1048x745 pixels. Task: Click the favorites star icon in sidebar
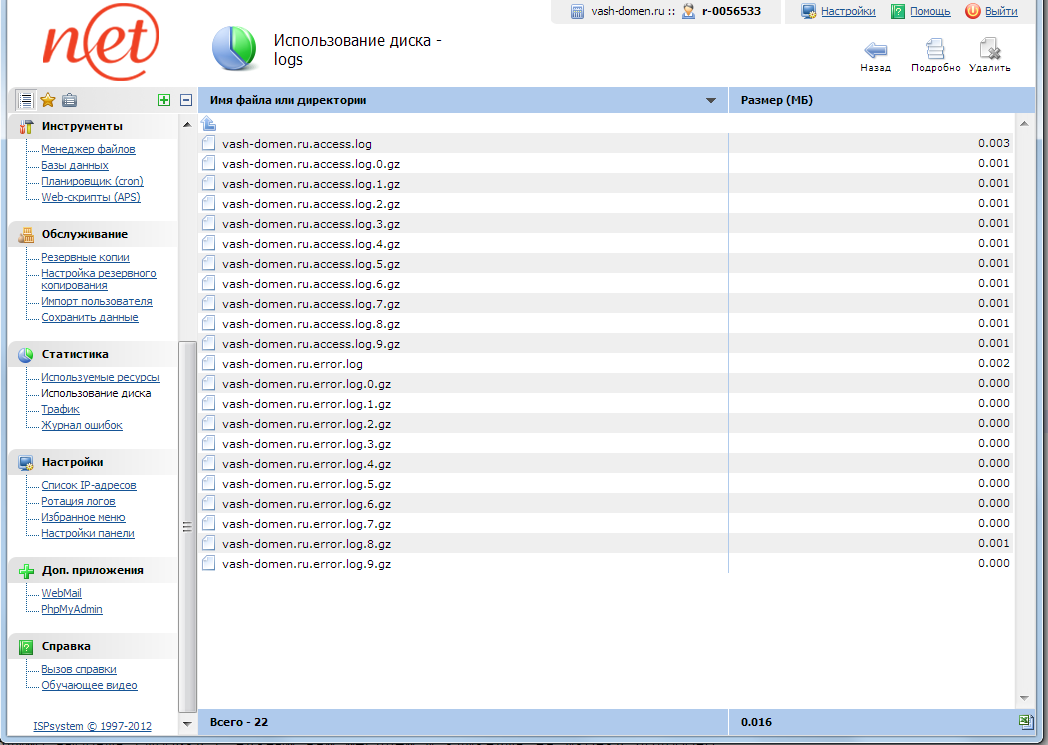point(47,100)
